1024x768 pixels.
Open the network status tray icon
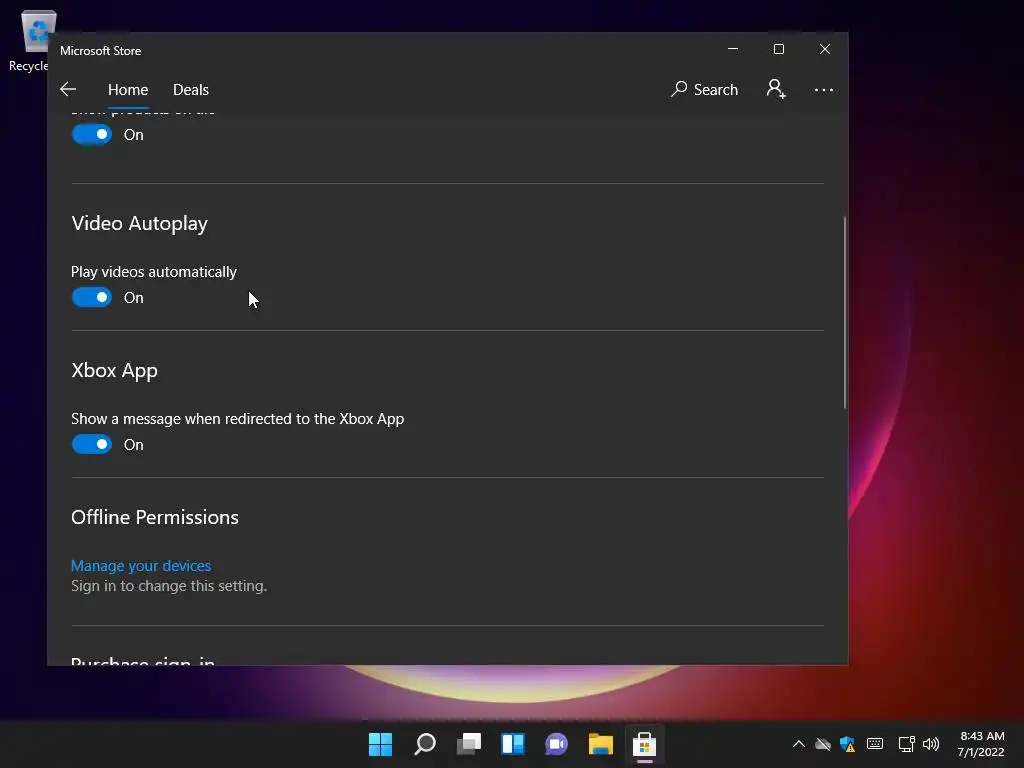[x=906, y=744]
